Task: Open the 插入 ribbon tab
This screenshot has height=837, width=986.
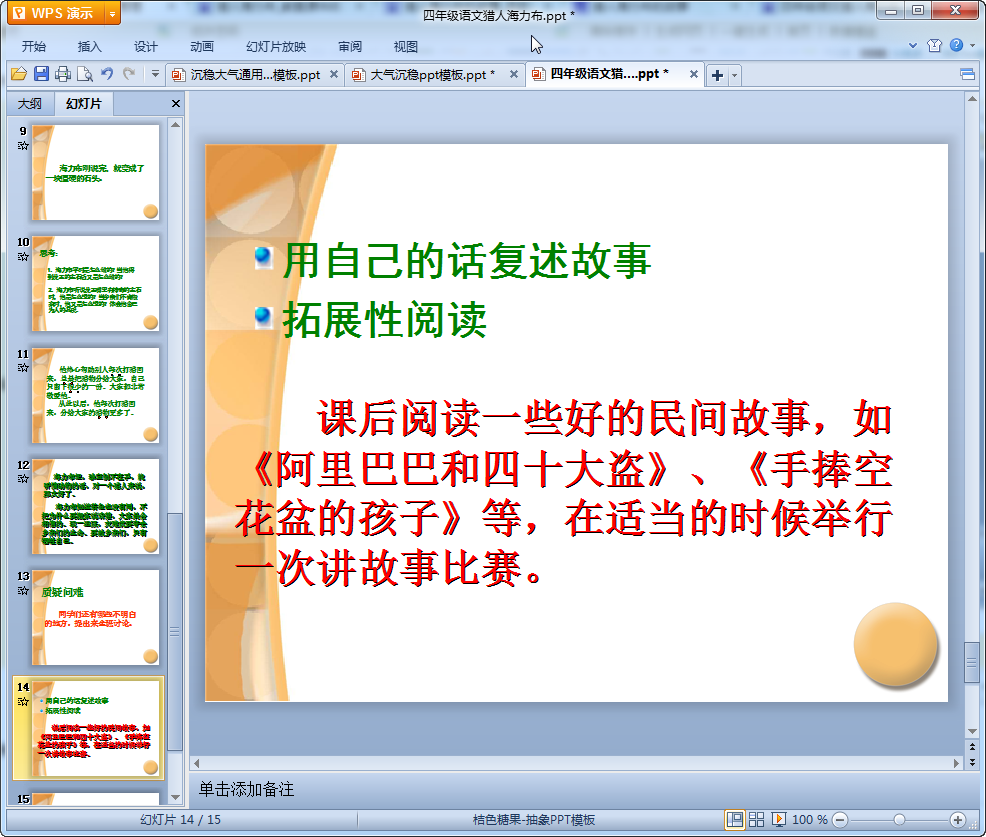Action: point(89,47)
